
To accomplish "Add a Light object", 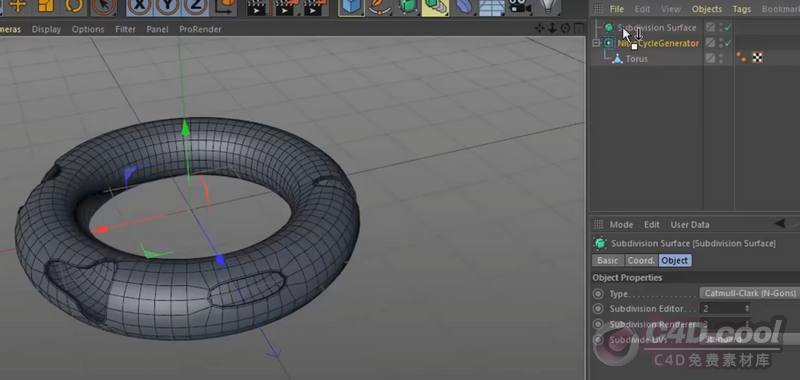I will [x=548, y=7].
